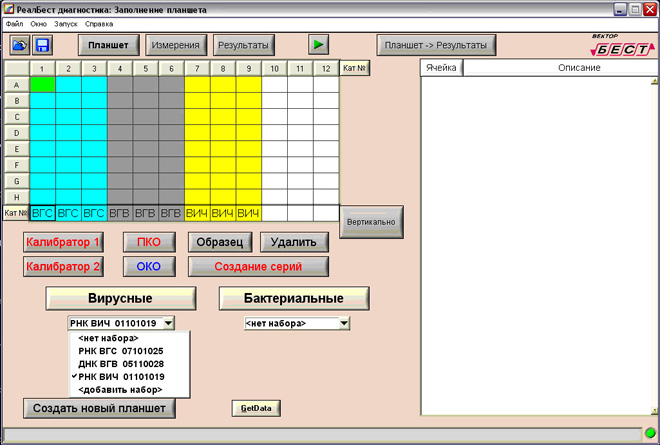This screenshot has height=445, width=660.
Task: Click column header 4 of the plate
Action: (x=120, y=69)
